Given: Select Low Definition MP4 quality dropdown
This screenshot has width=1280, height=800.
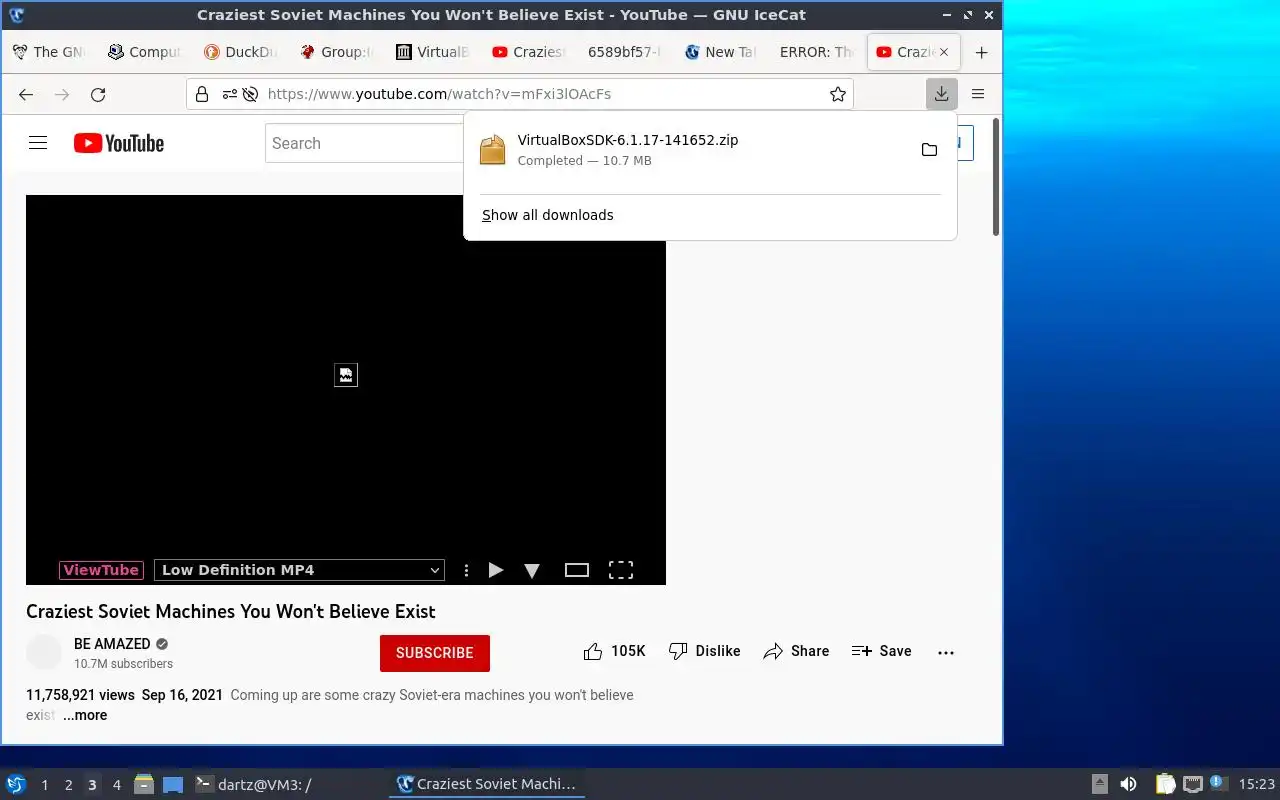Looking at the screenshot, I should (x=299, y=570).
